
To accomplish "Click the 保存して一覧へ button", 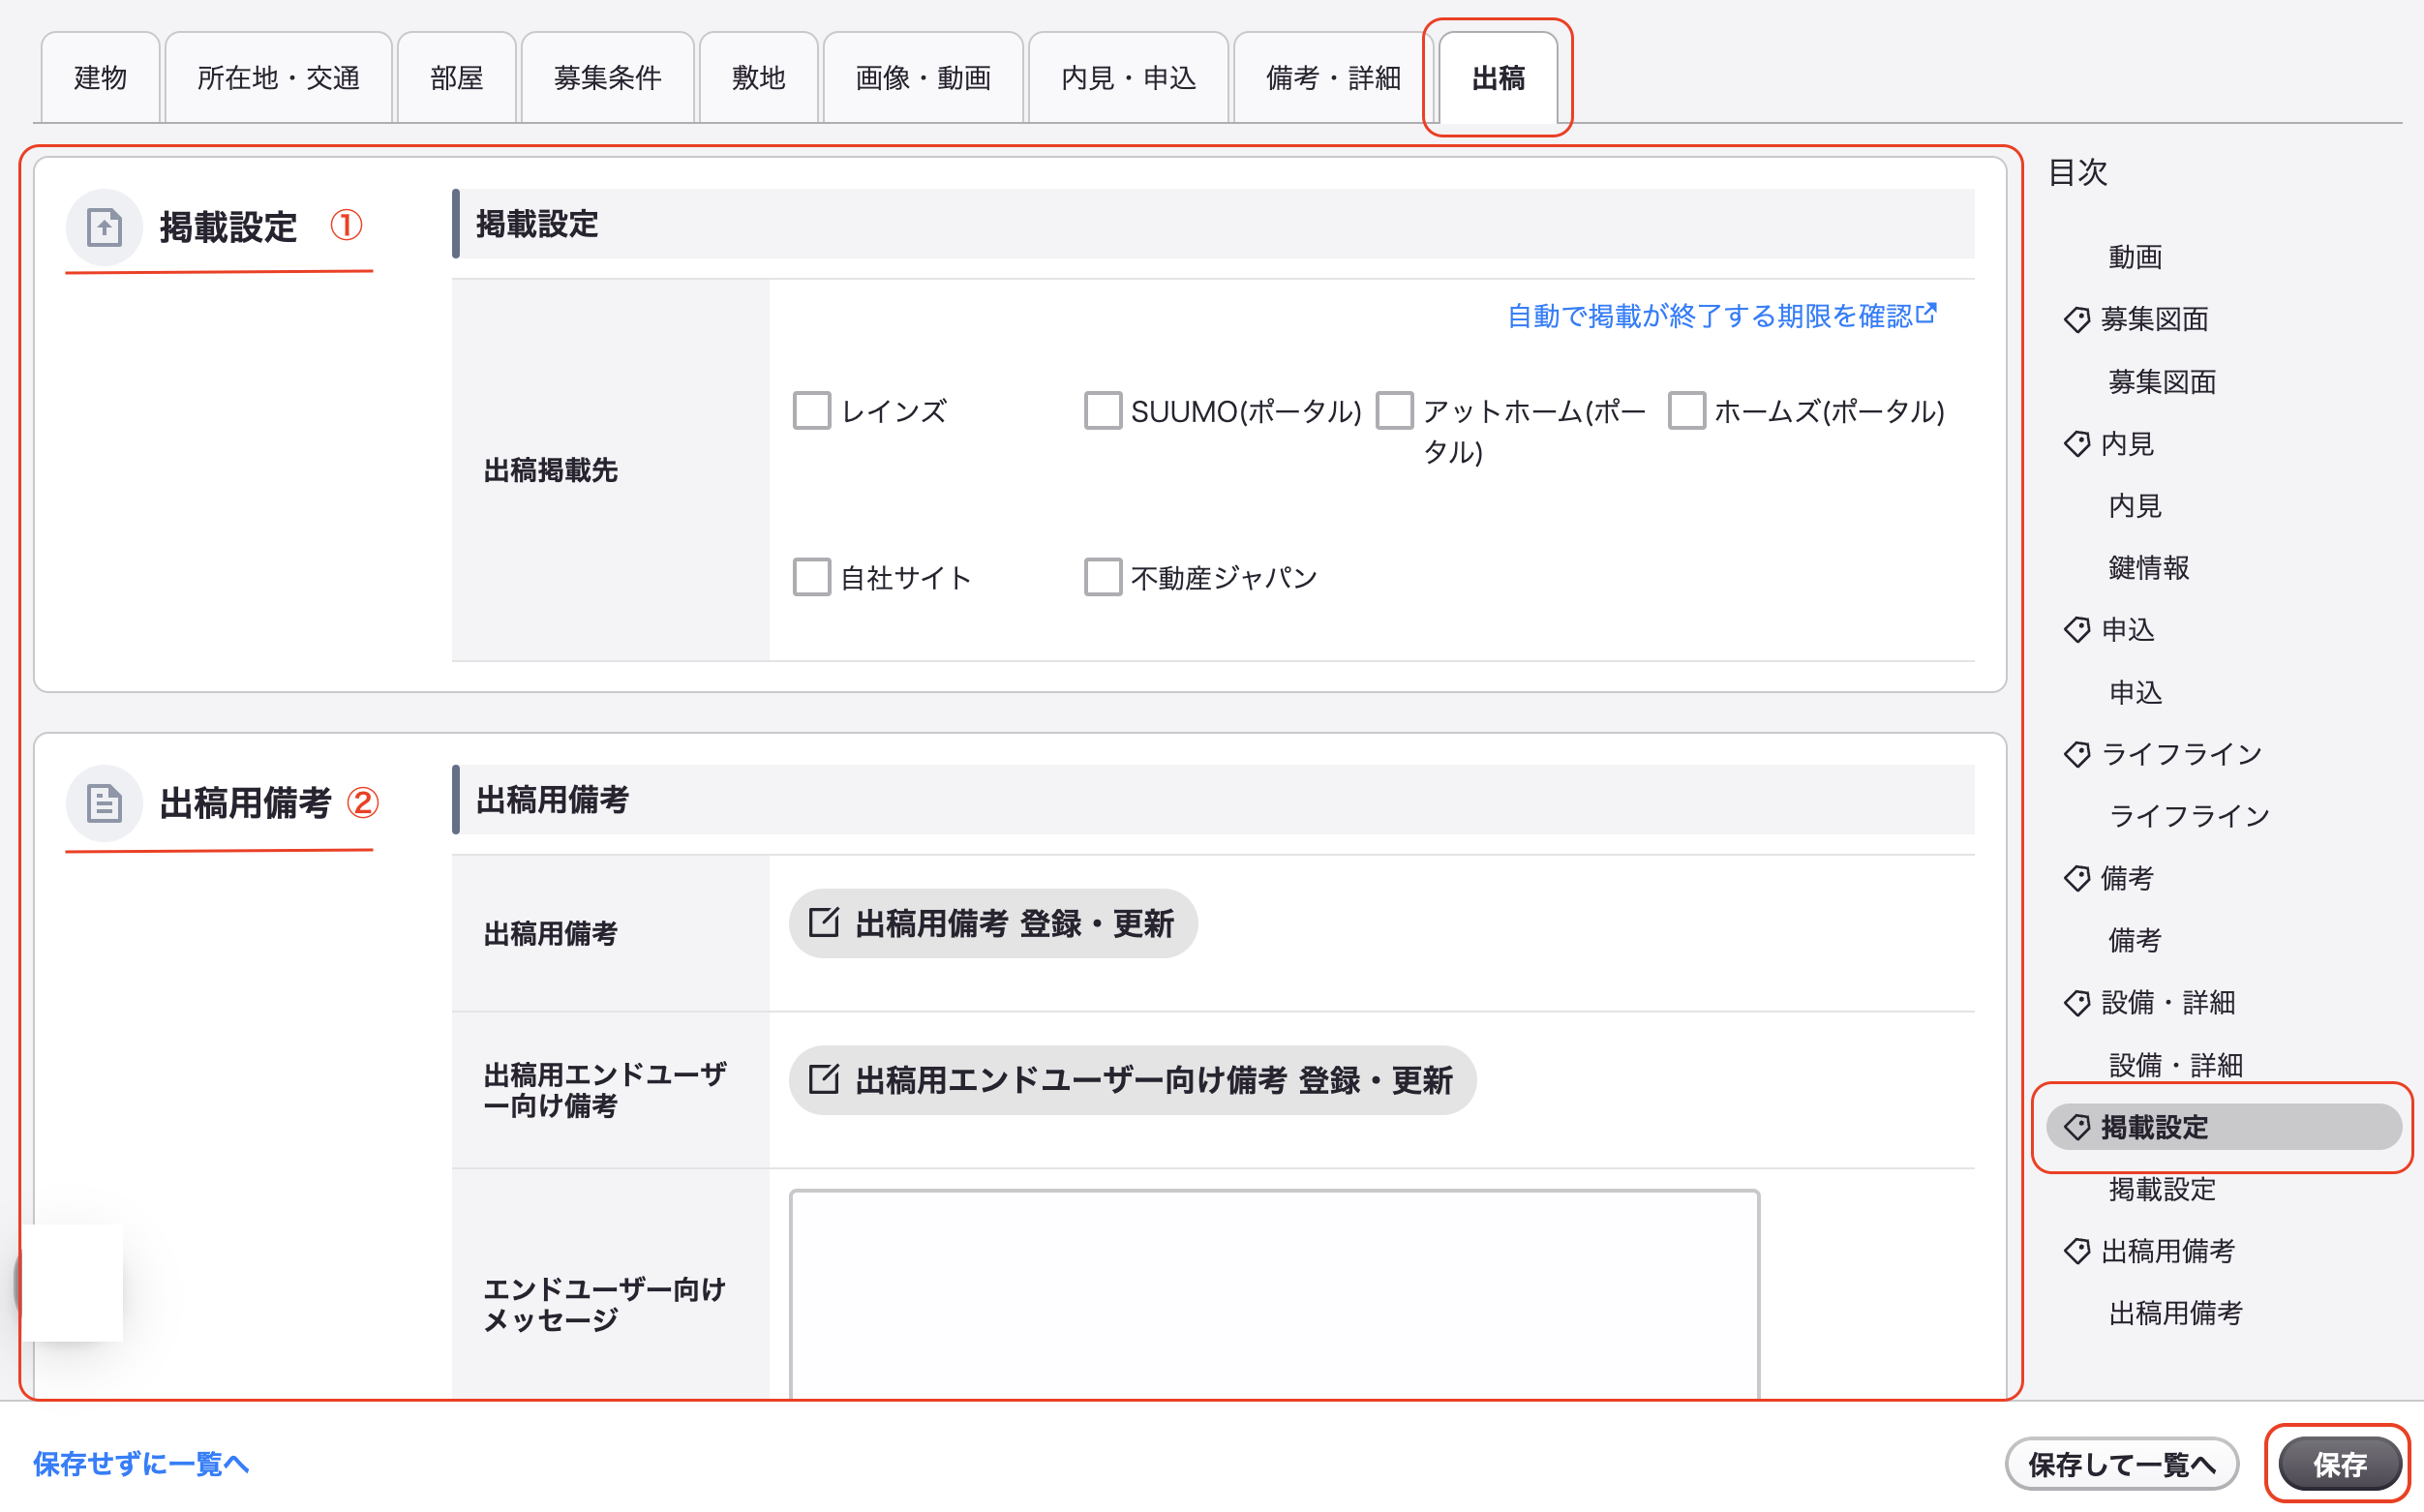I will point(2121,1464).
